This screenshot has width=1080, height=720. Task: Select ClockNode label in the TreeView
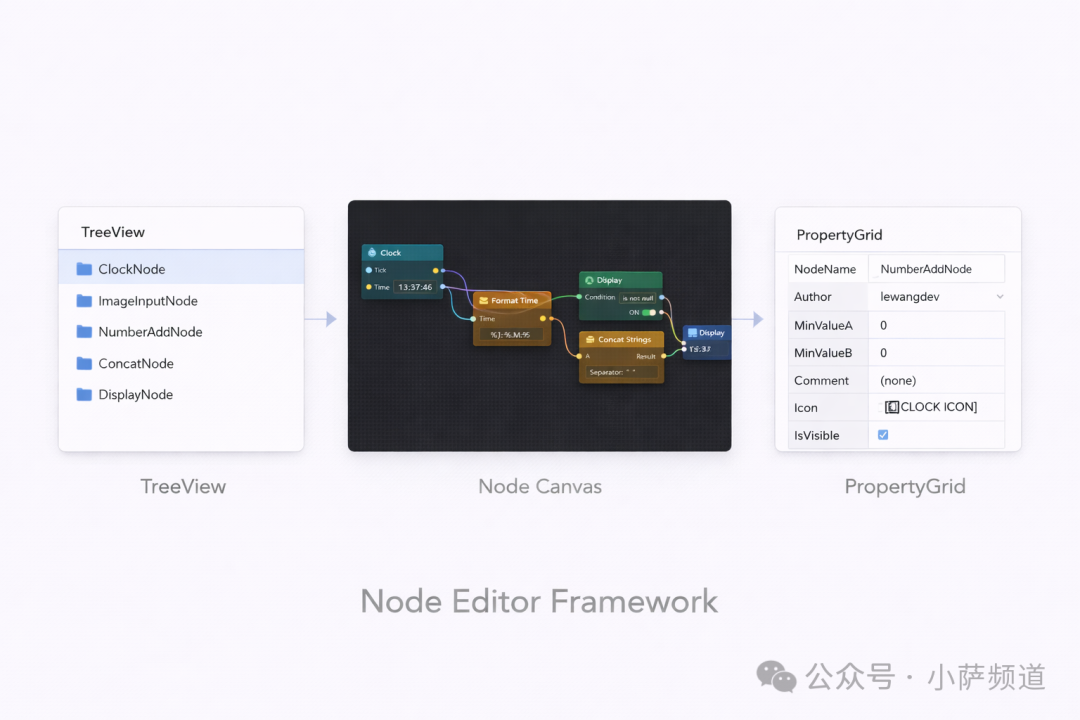coord(132,269)
